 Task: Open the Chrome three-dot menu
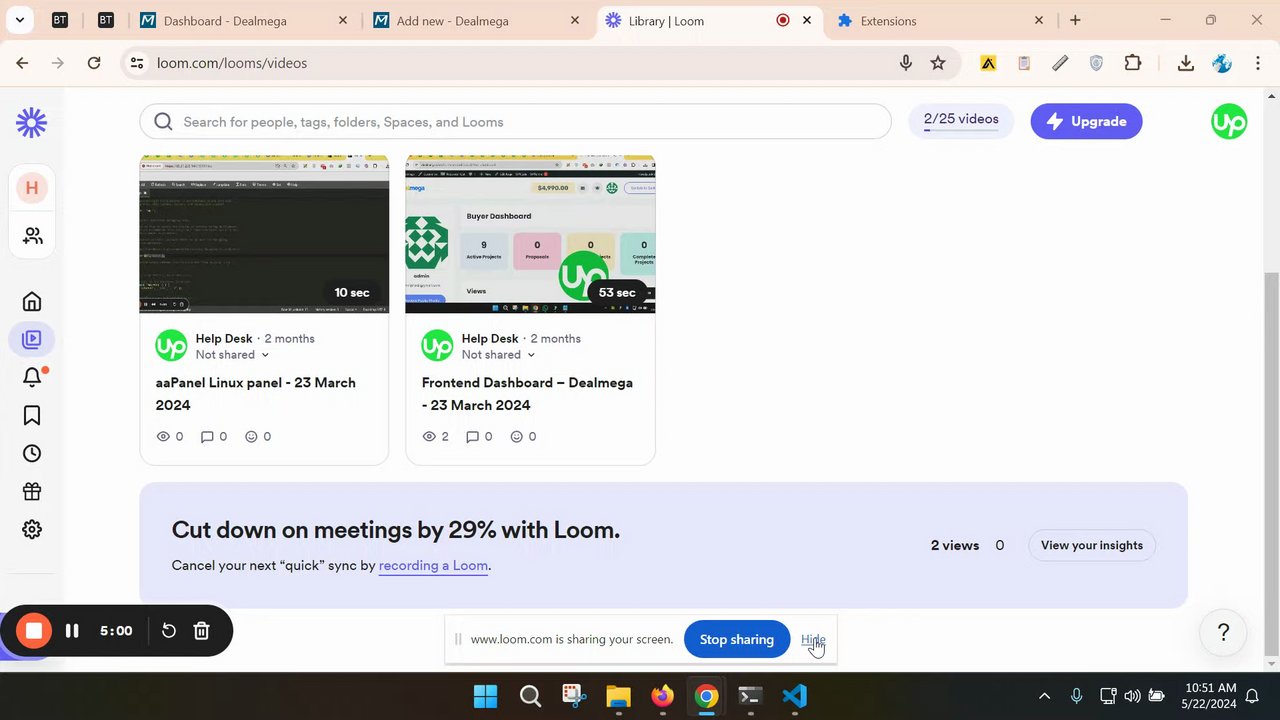click(1257, 63)
